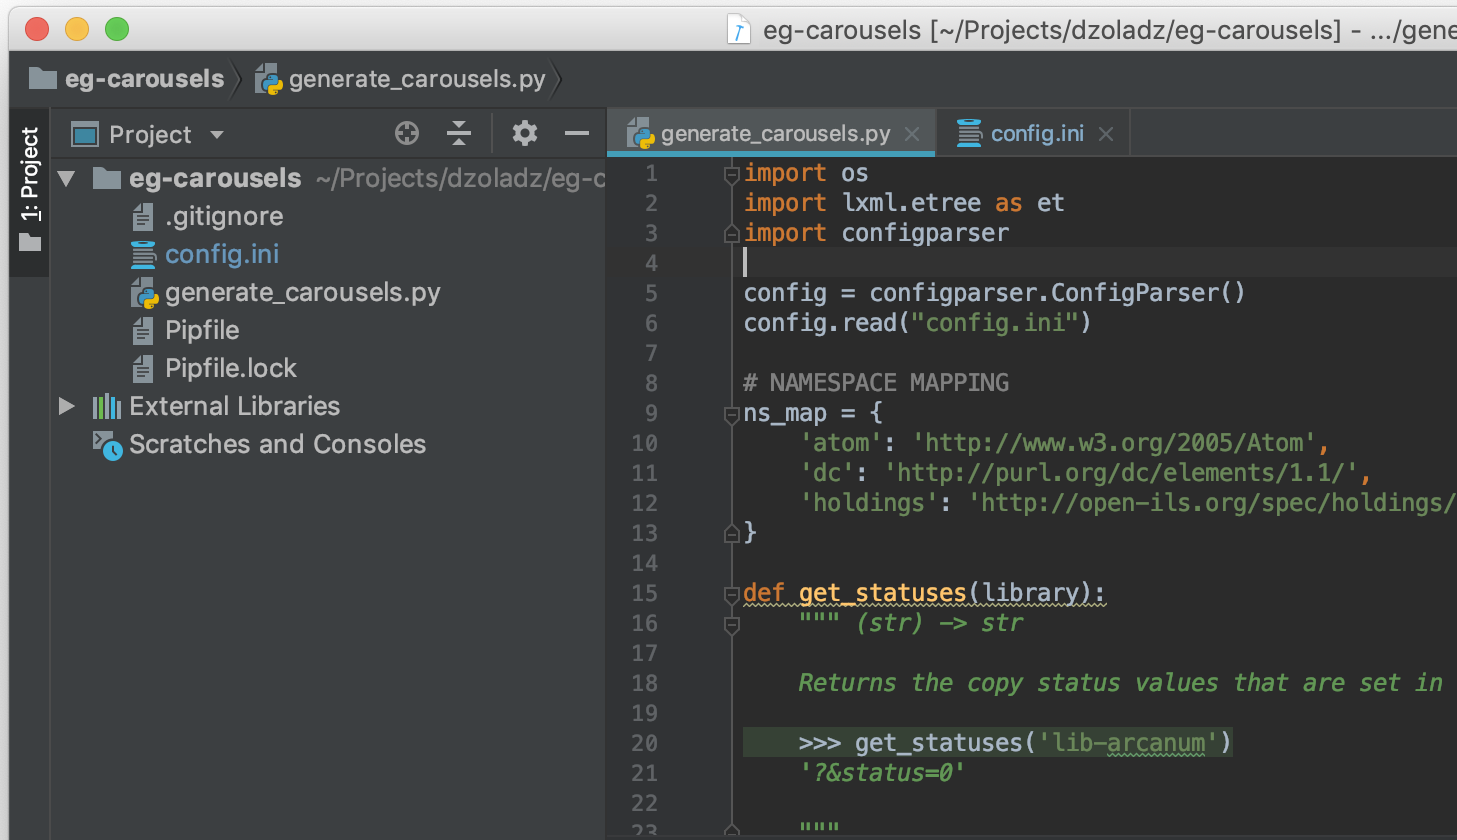Click the Scratches and Consoles clock icon

click(x=107, y=445)
